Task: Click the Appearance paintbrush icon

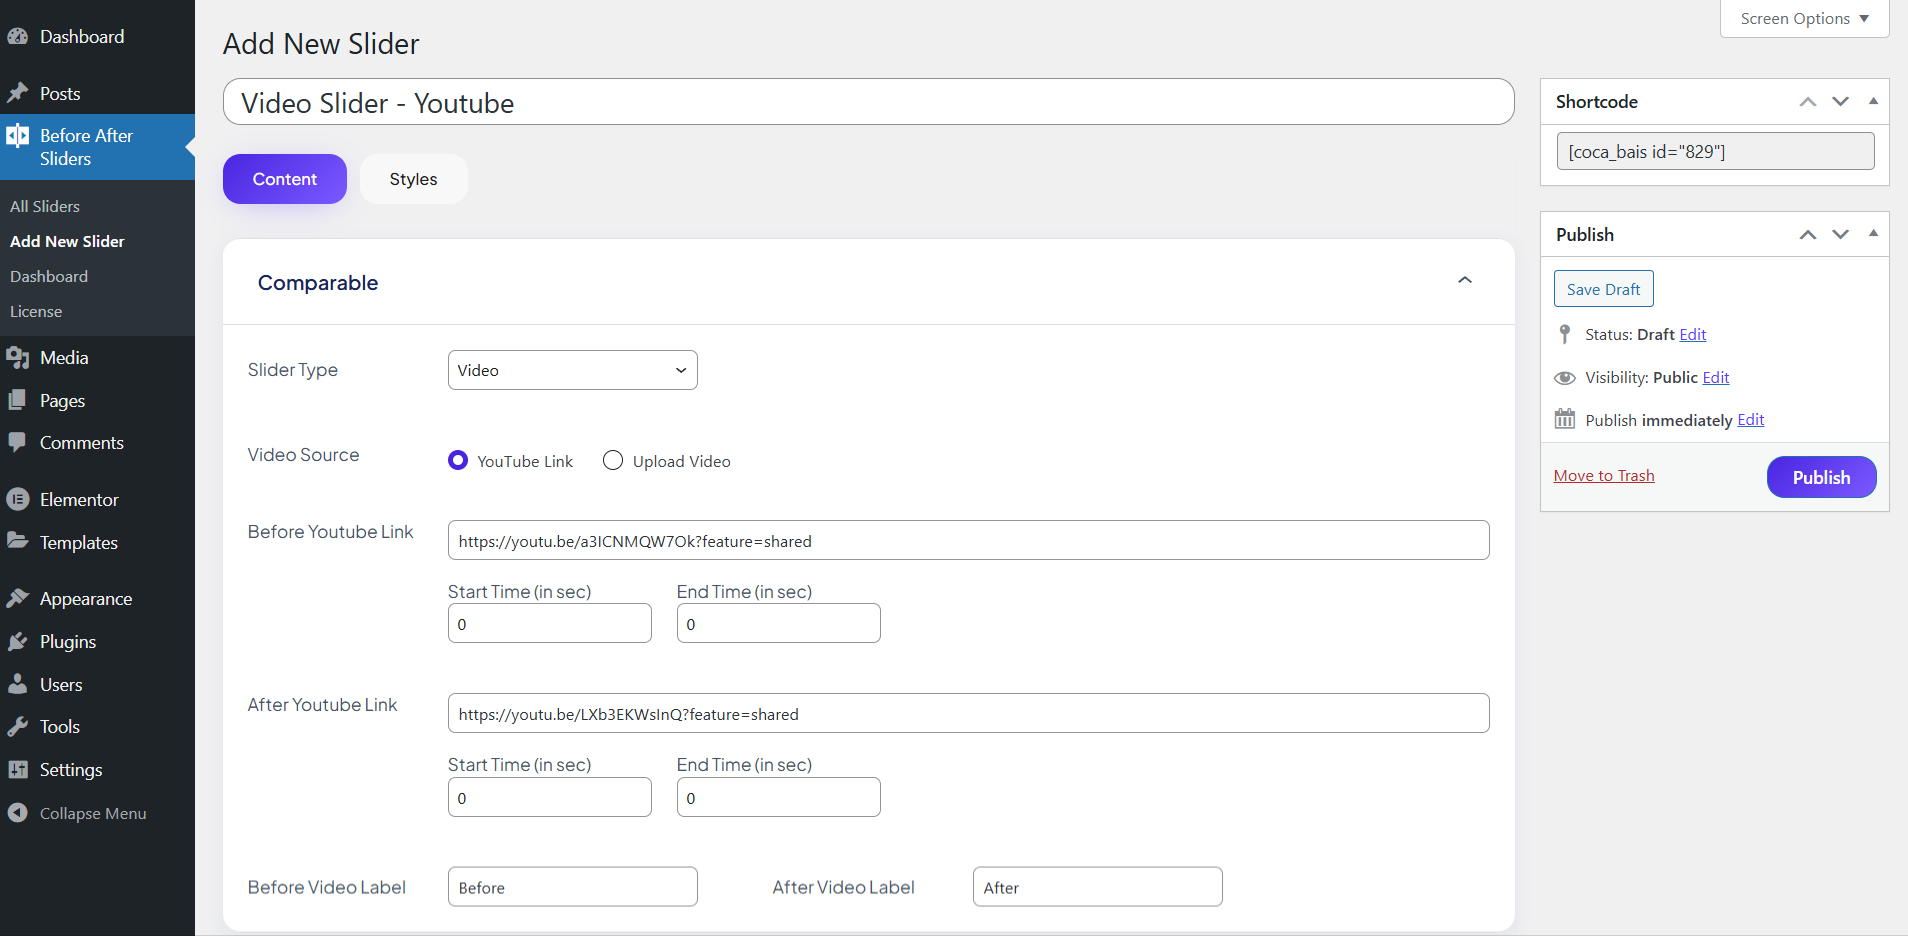Action: [17, 598]
